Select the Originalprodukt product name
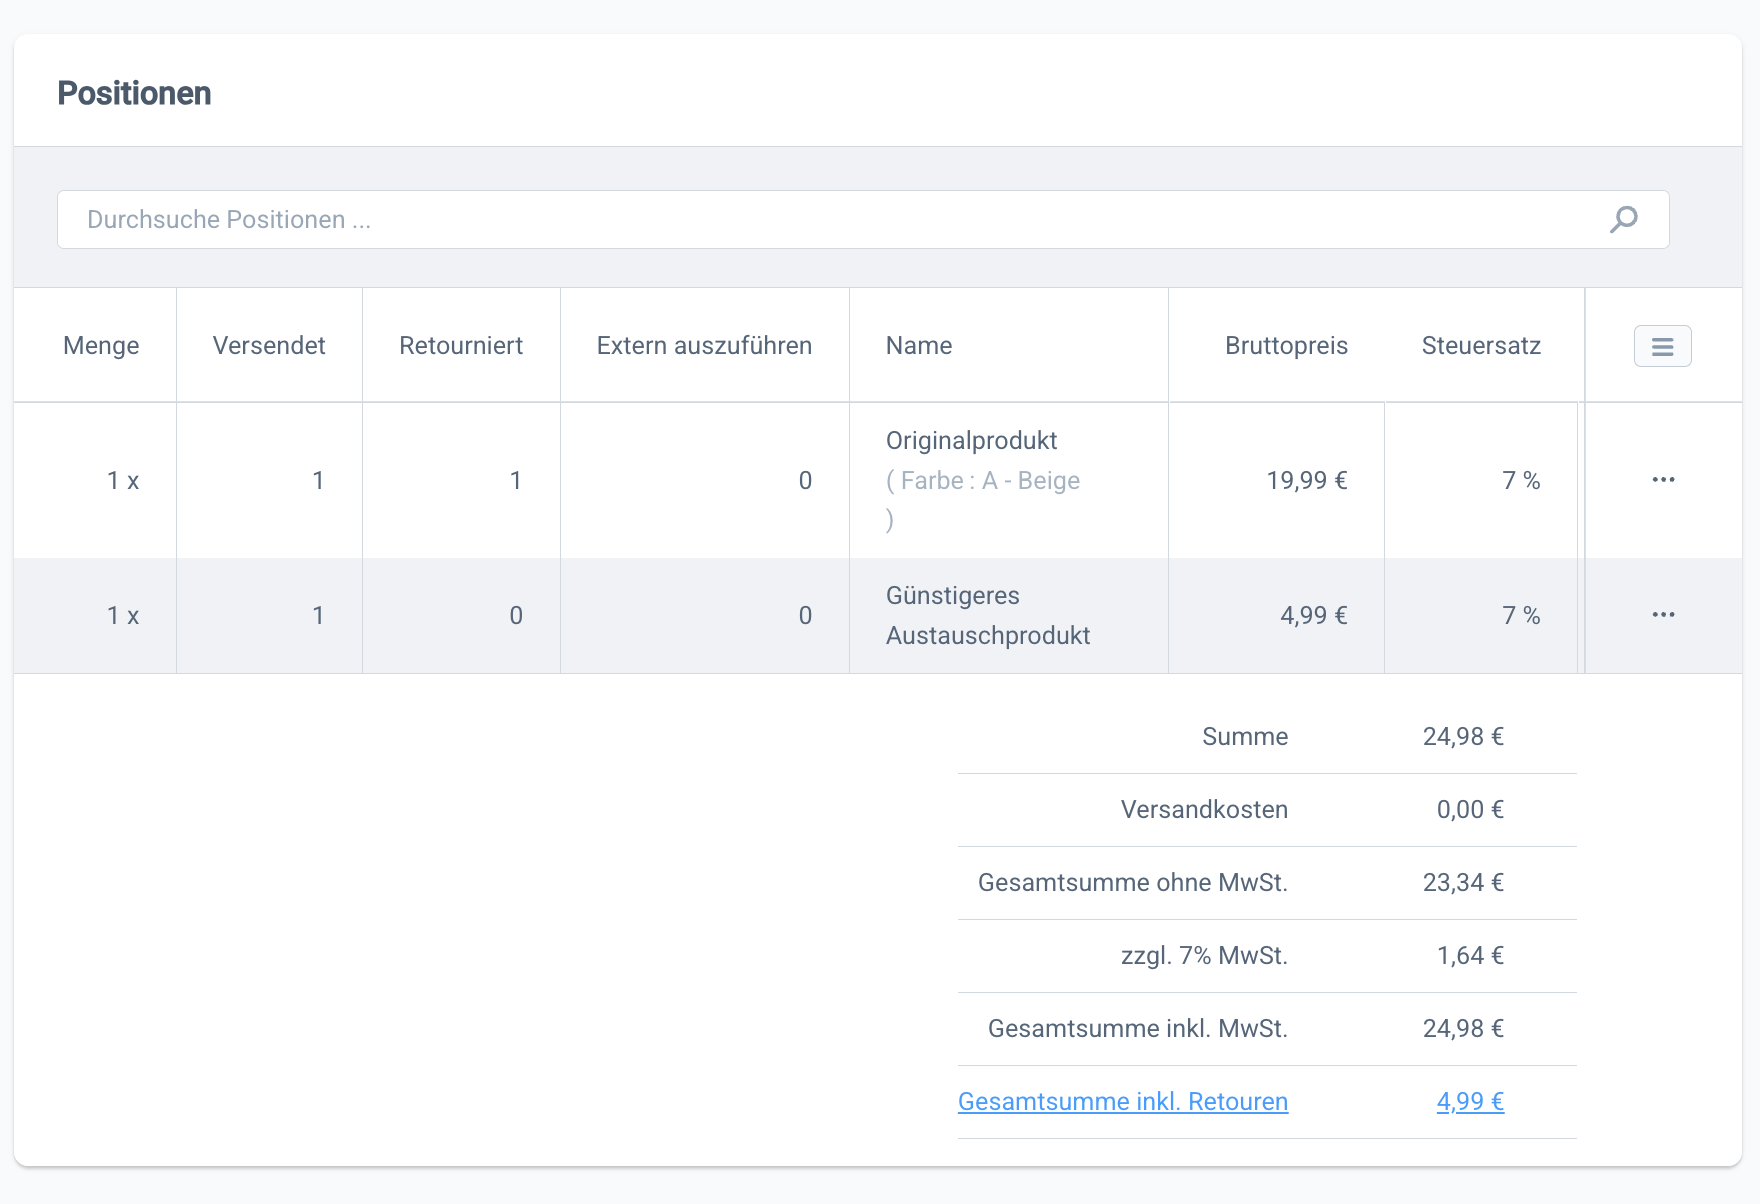The image size is (1760, 1204). tap(971, 441)
